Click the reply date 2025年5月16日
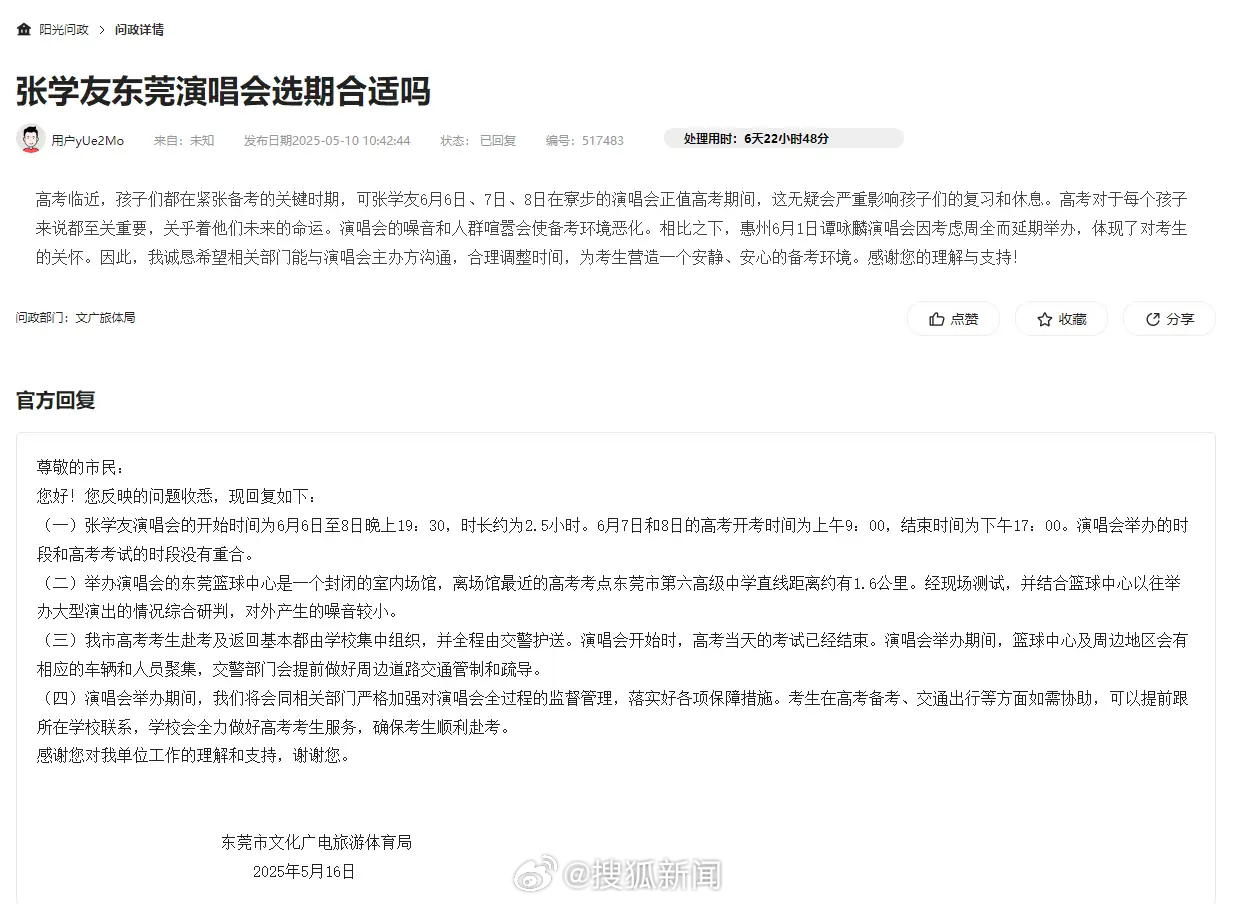The width and height of the screenshot is (1239, 904). pos(304,871)
